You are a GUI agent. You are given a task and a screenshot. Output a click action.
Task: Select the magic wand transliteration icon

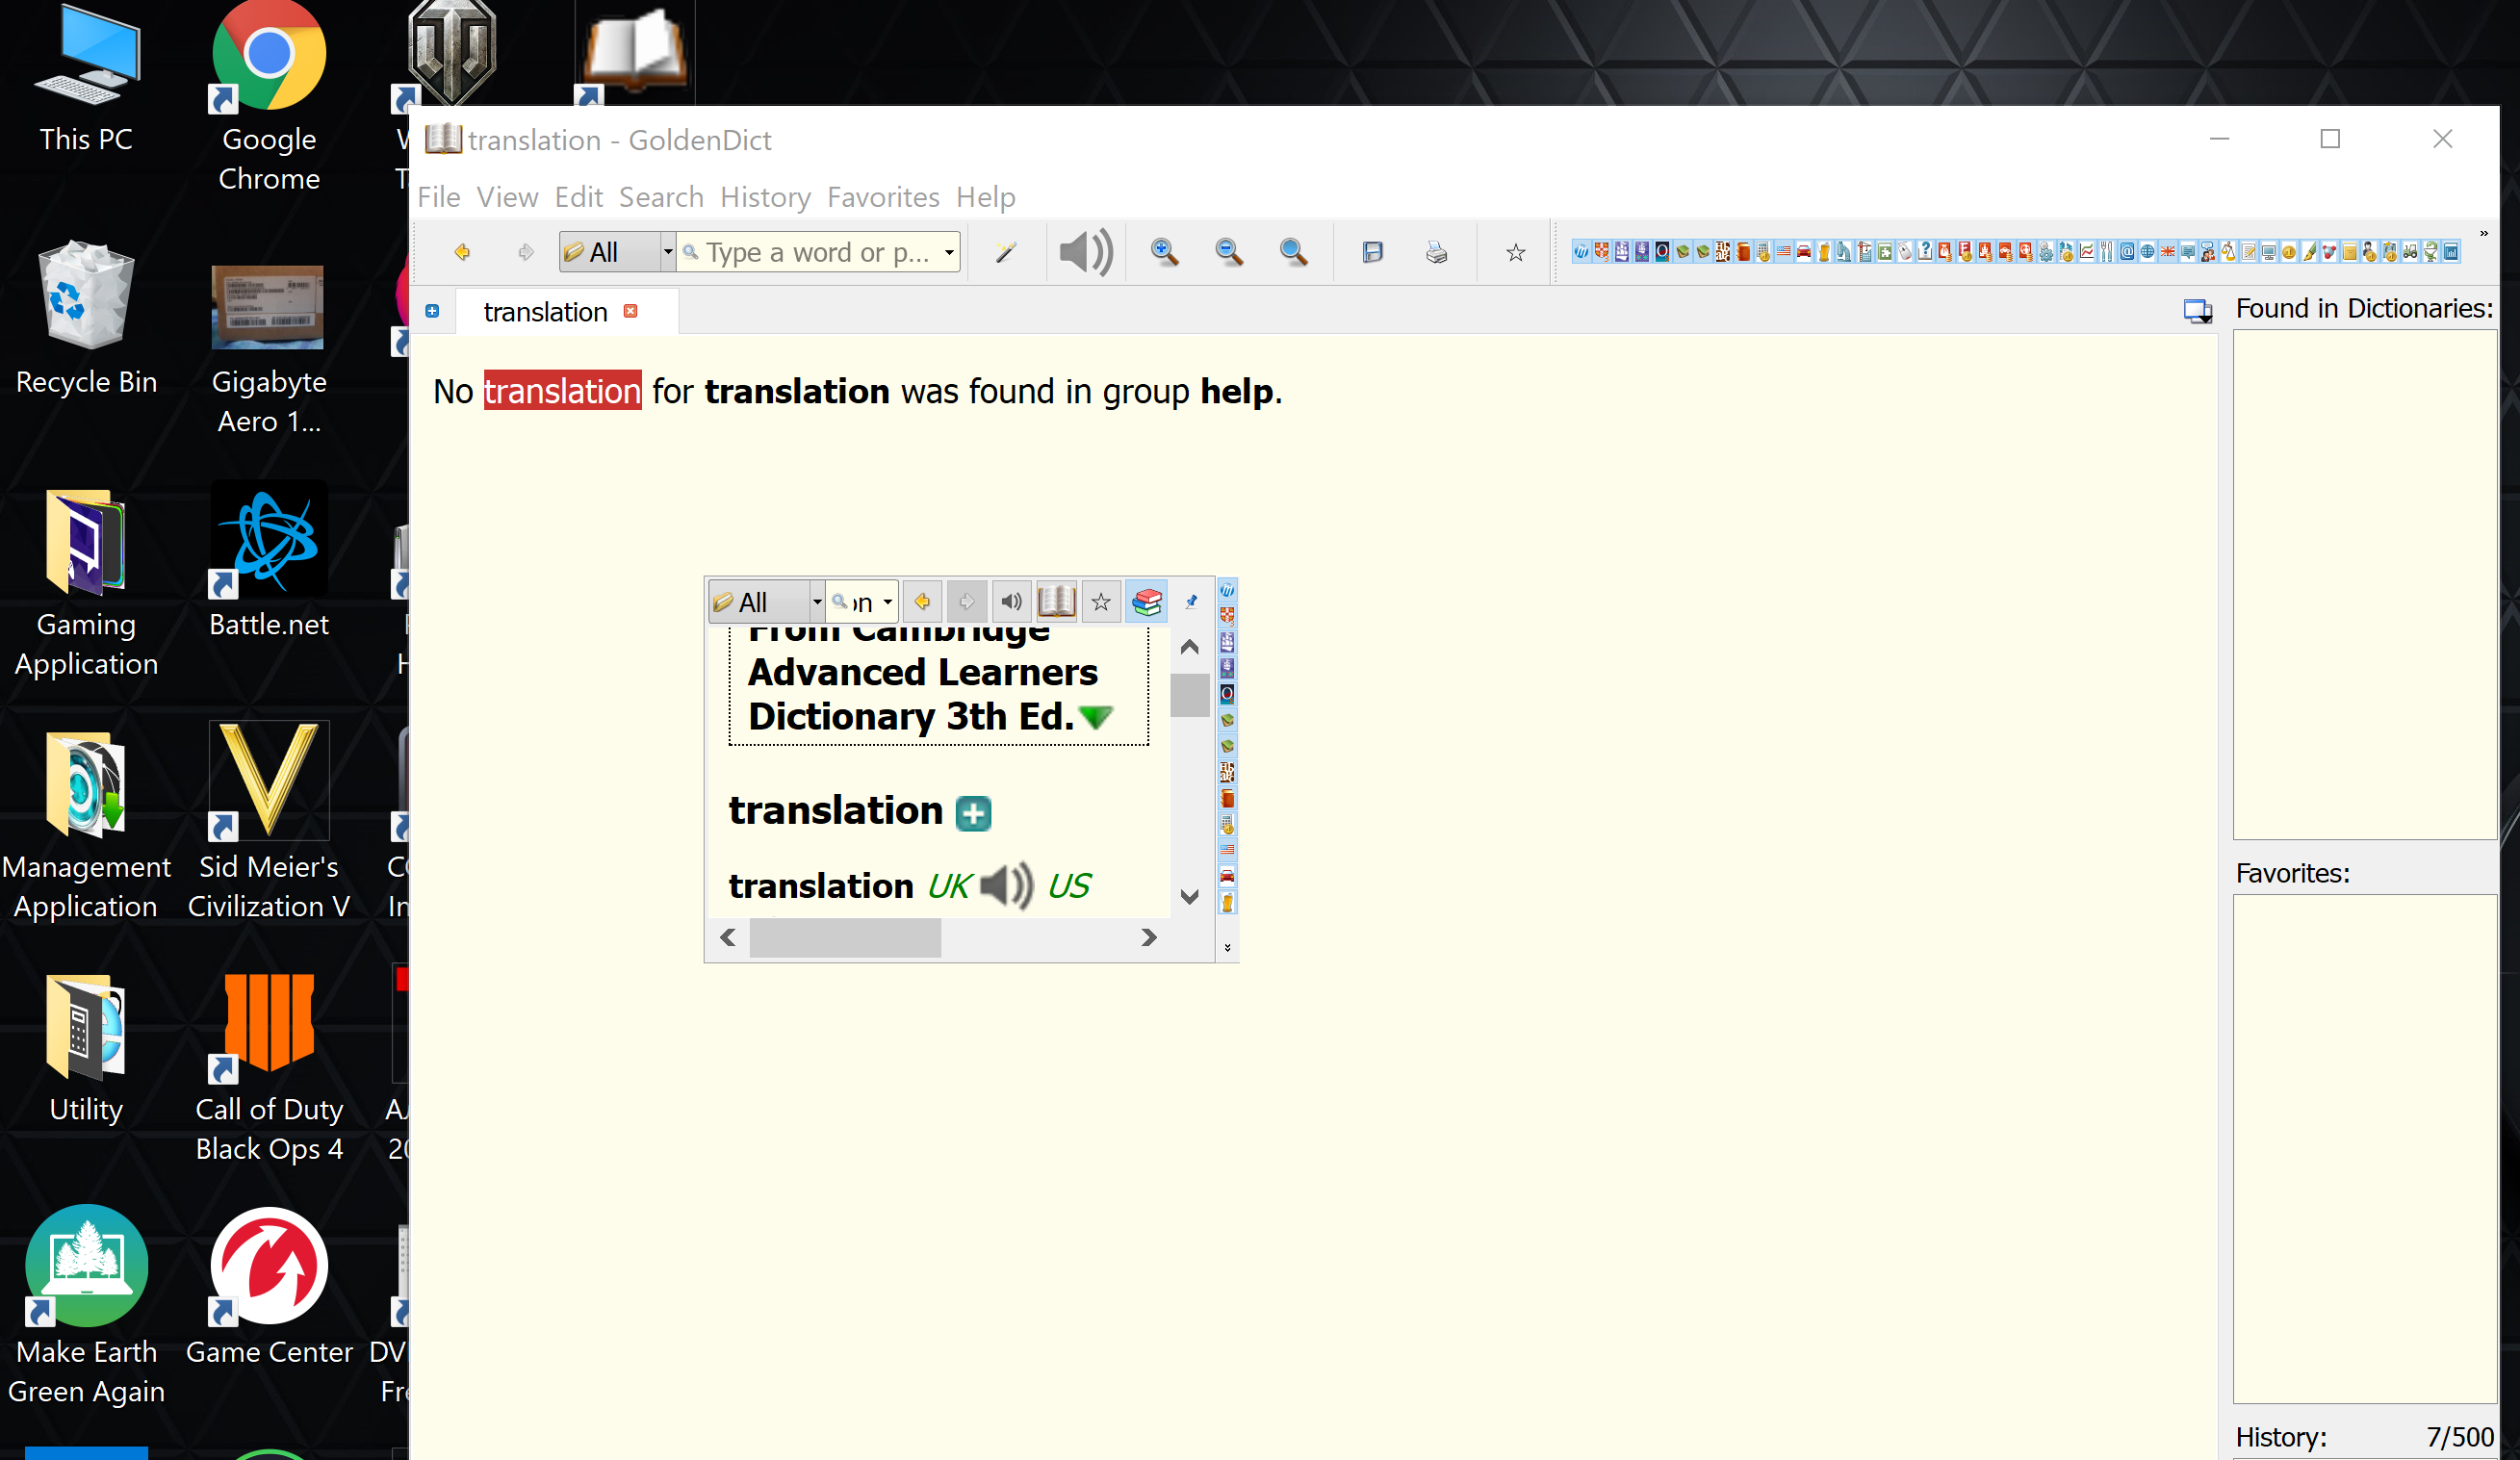point(1006,252)
